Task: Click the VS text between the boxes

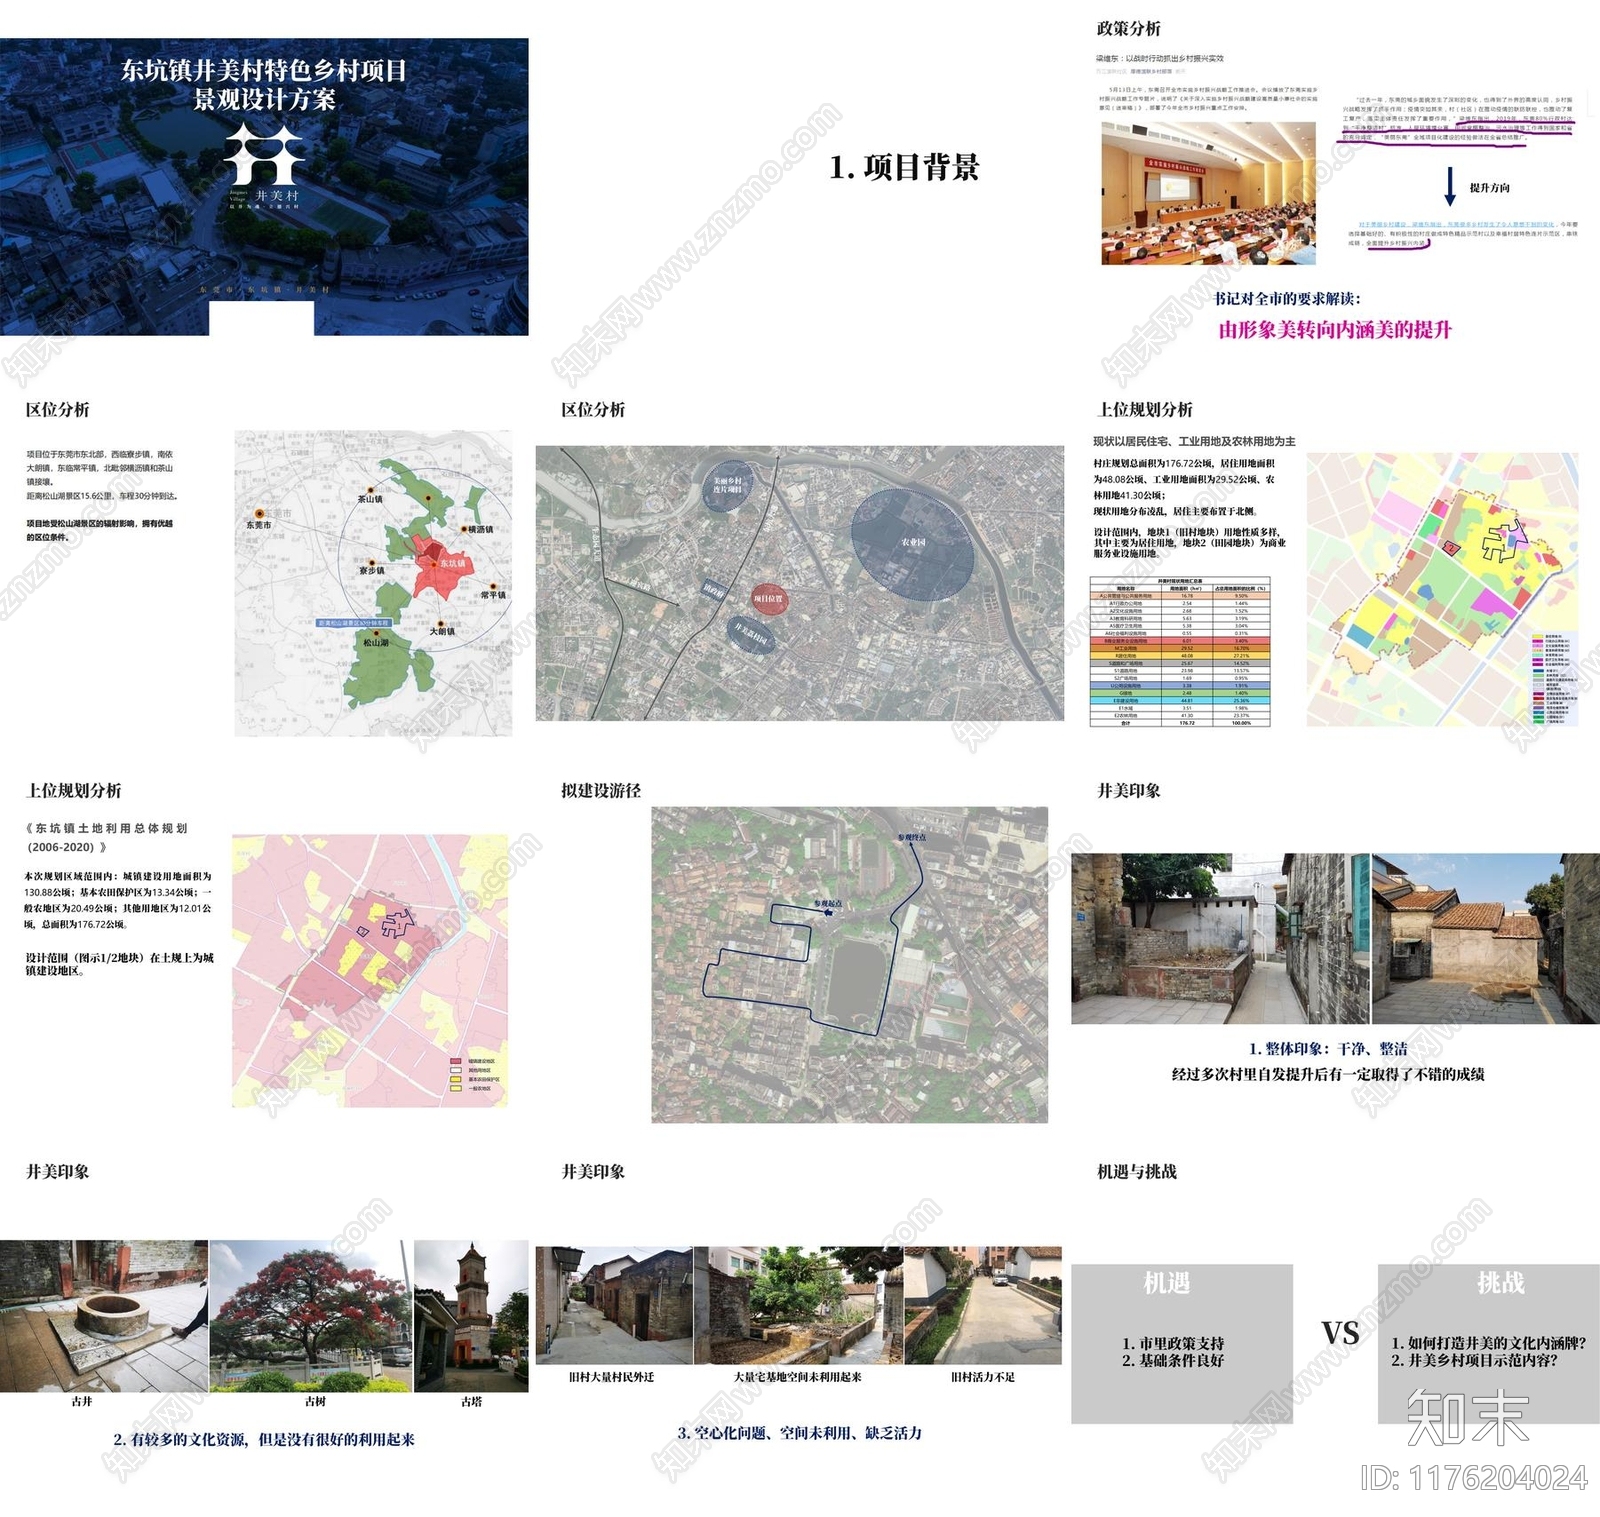Action: (1340, 1333)
